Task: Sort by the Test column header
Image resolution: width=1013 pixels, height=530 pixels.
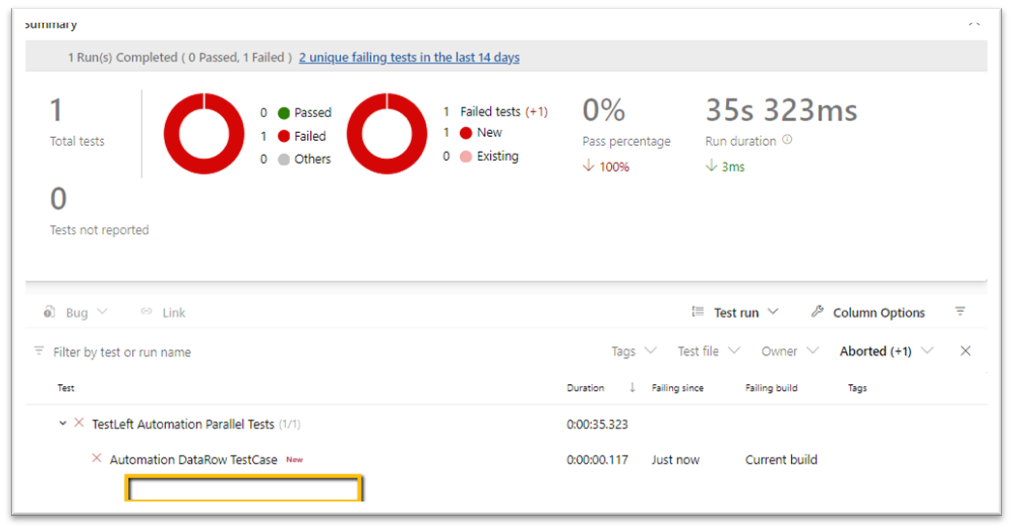Action: [x=66, y=388]
